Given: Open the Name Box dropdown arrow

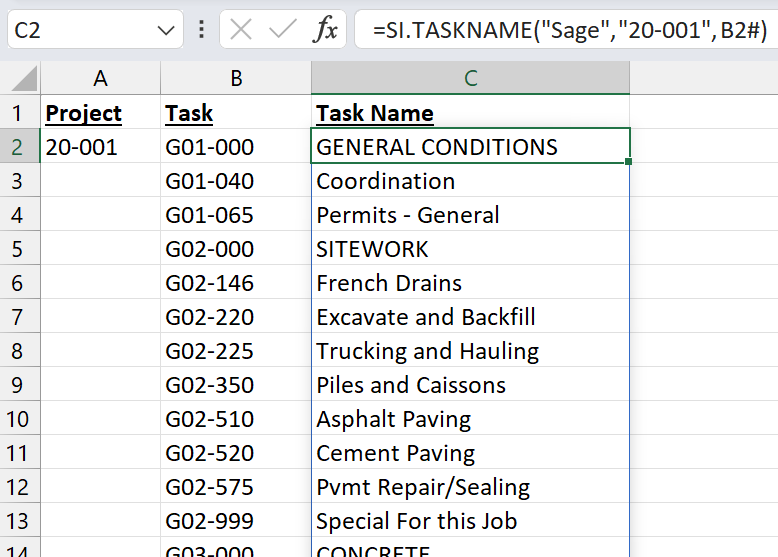Looking at the screenshot, I should click(166, 30).
